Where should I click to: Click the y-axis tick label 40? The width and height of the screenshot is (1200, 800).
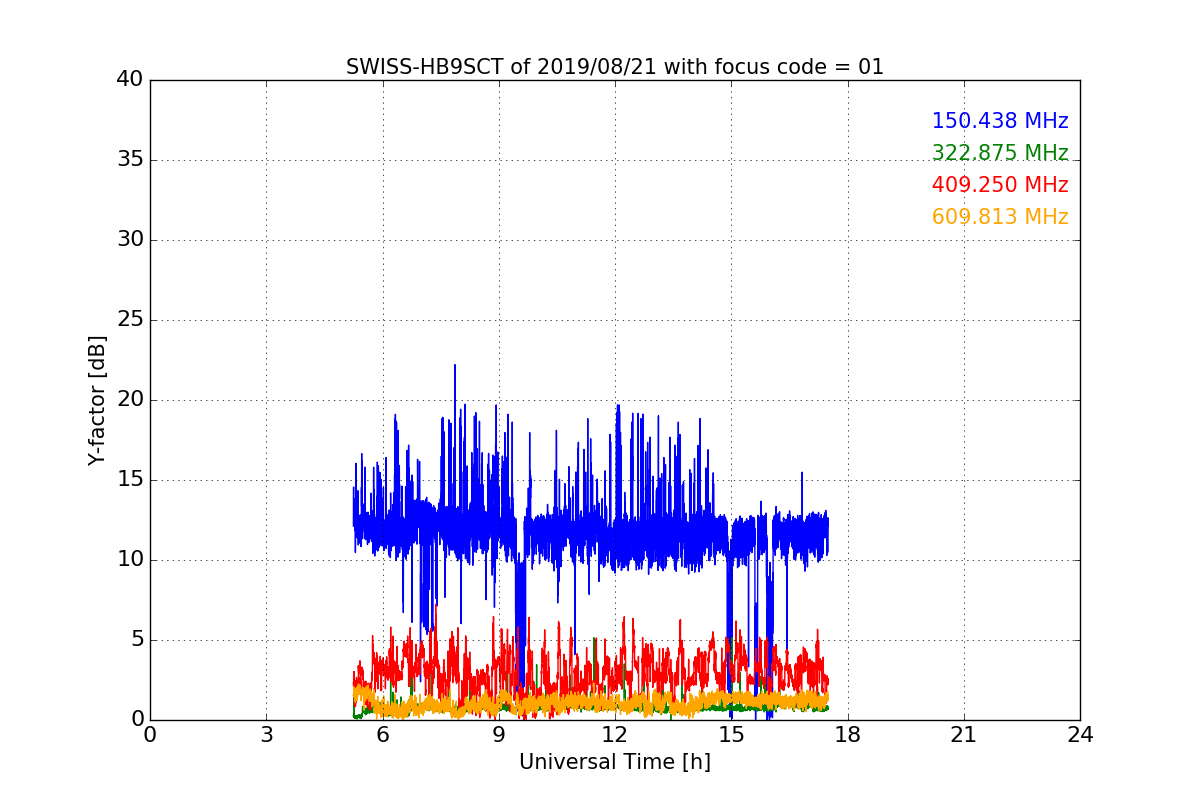click(x=130, y=80)
